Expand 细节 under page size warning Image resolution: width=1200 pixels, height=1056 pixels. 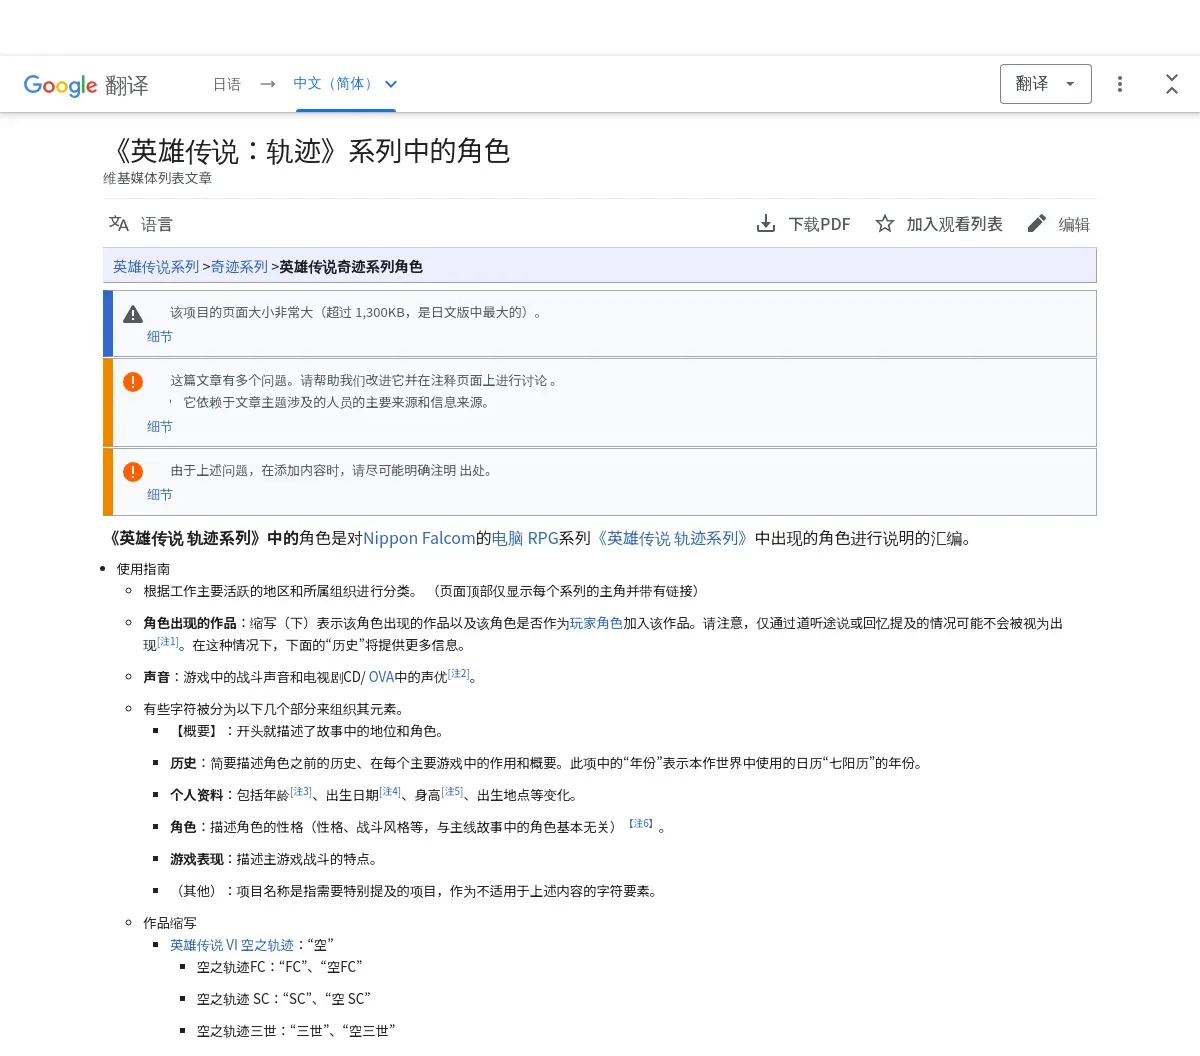[x=160, y=337]
